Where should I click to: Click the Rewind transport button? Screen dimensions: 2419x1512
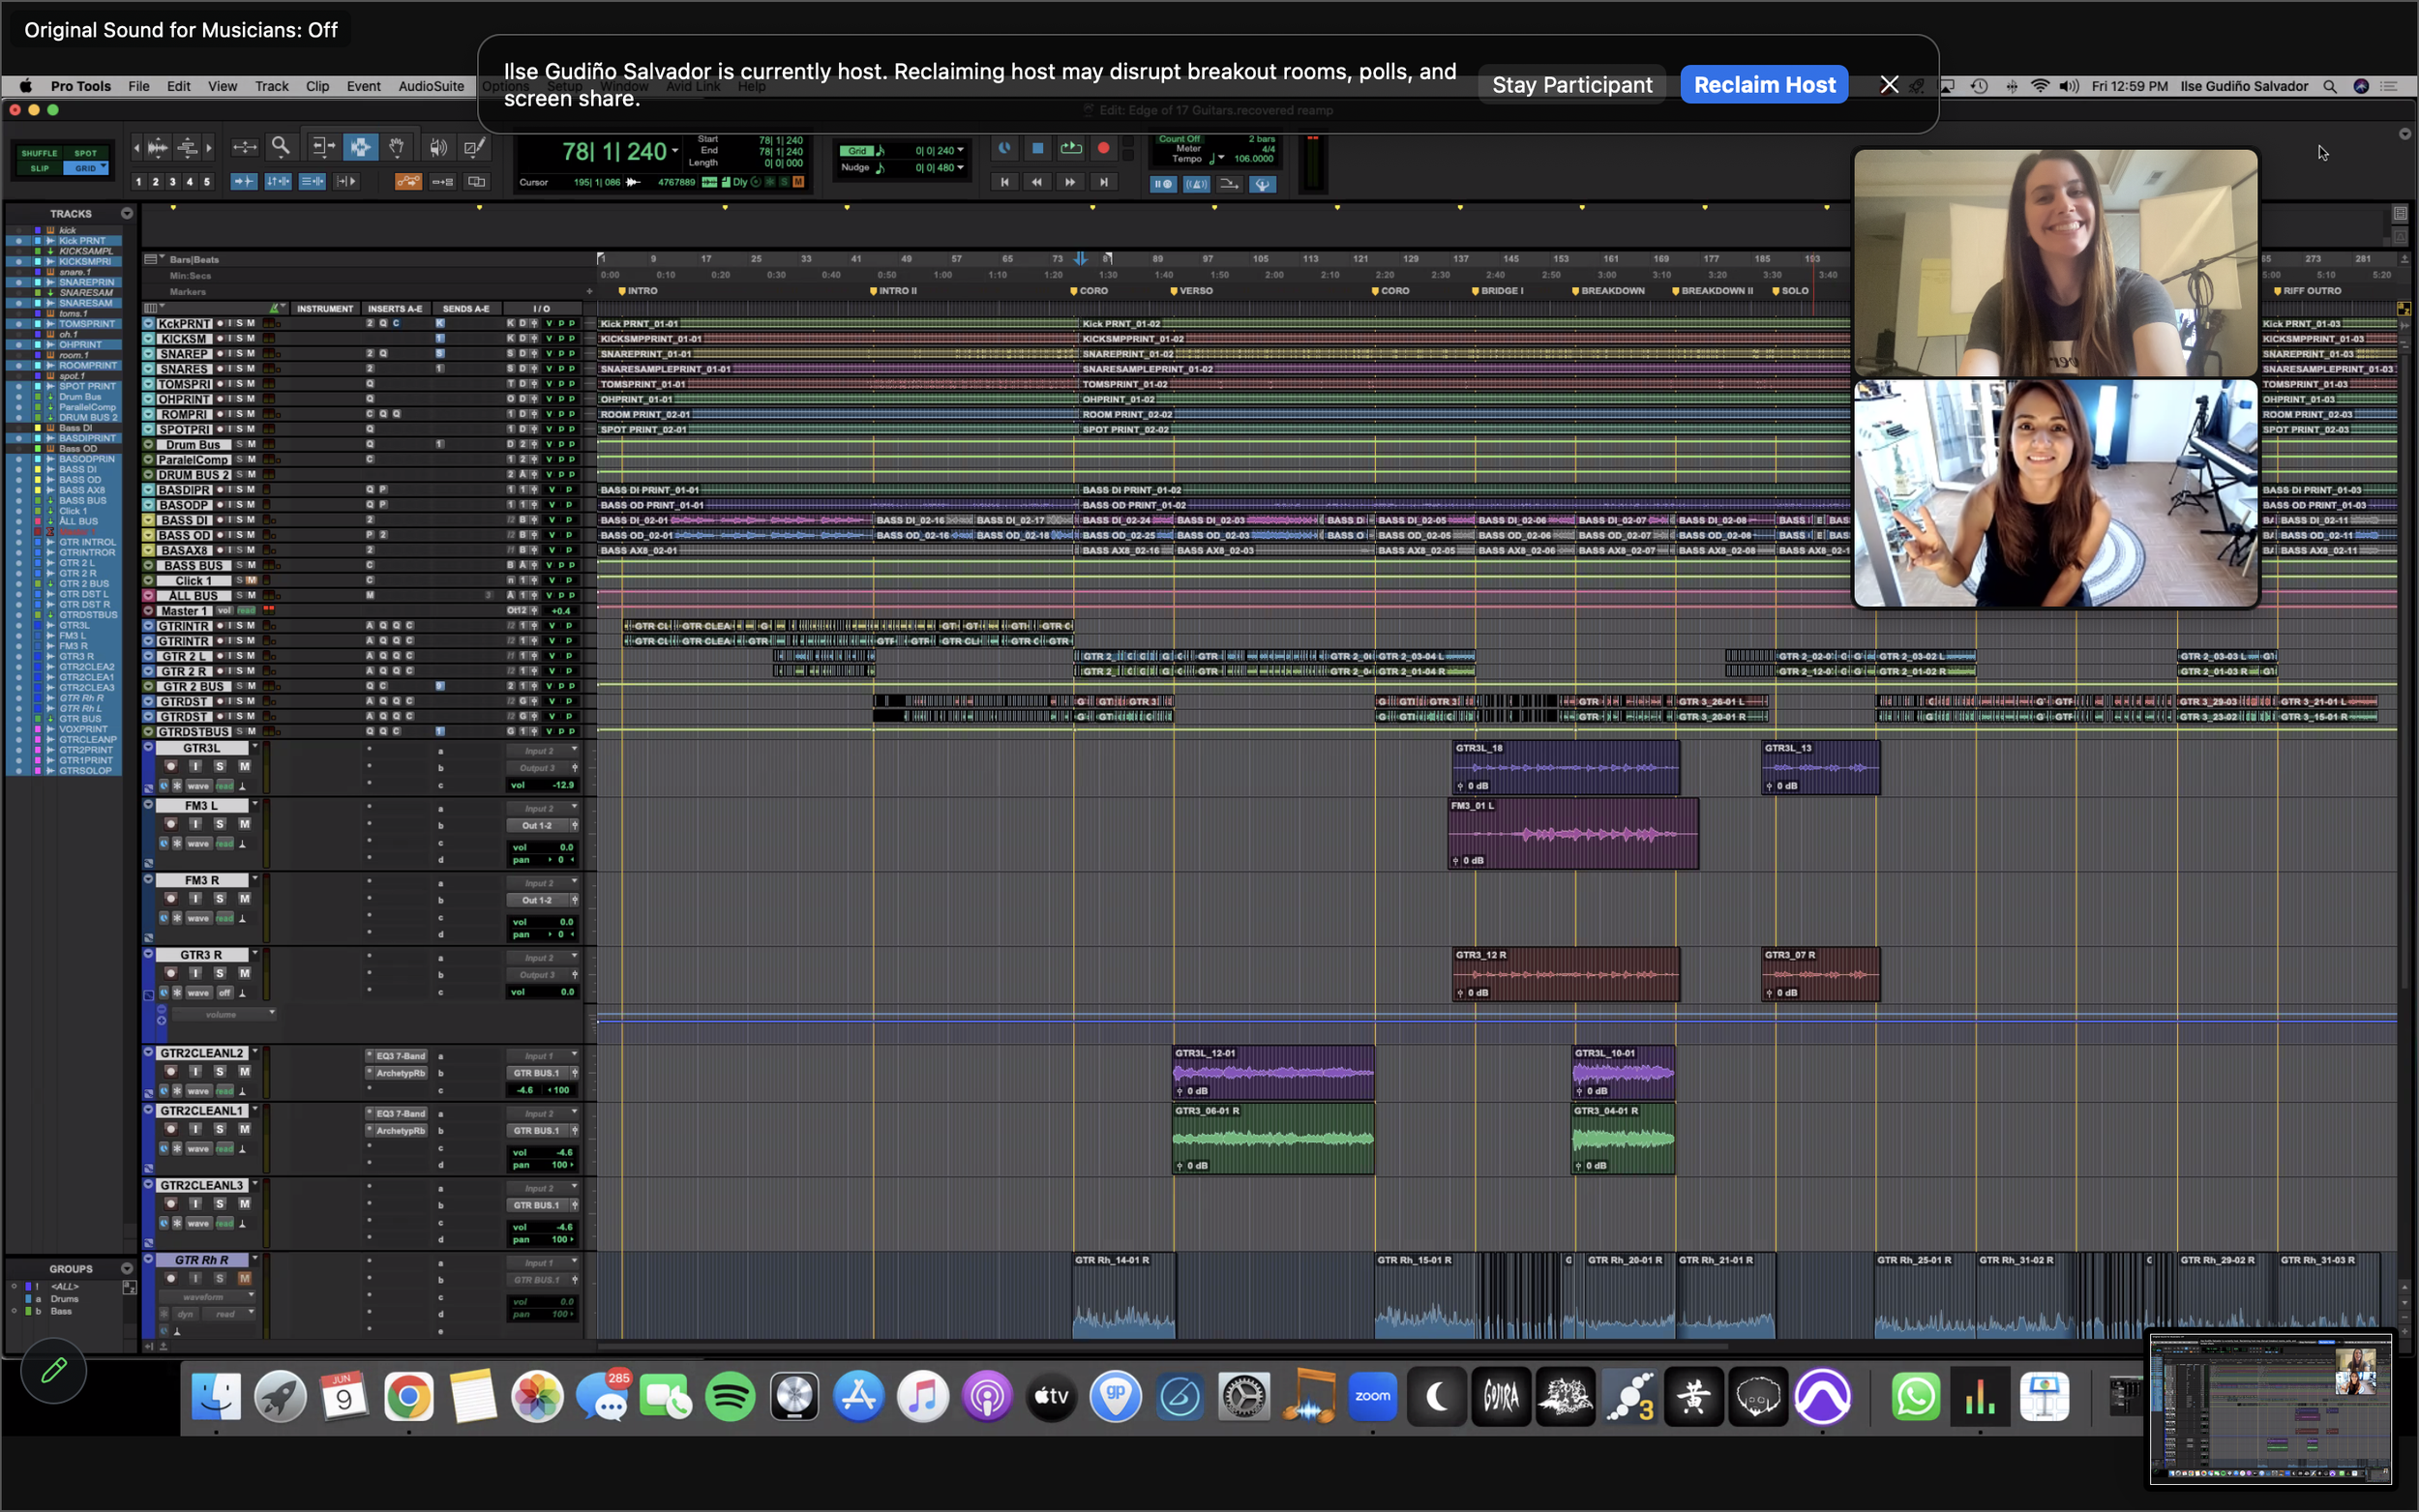1037,182
